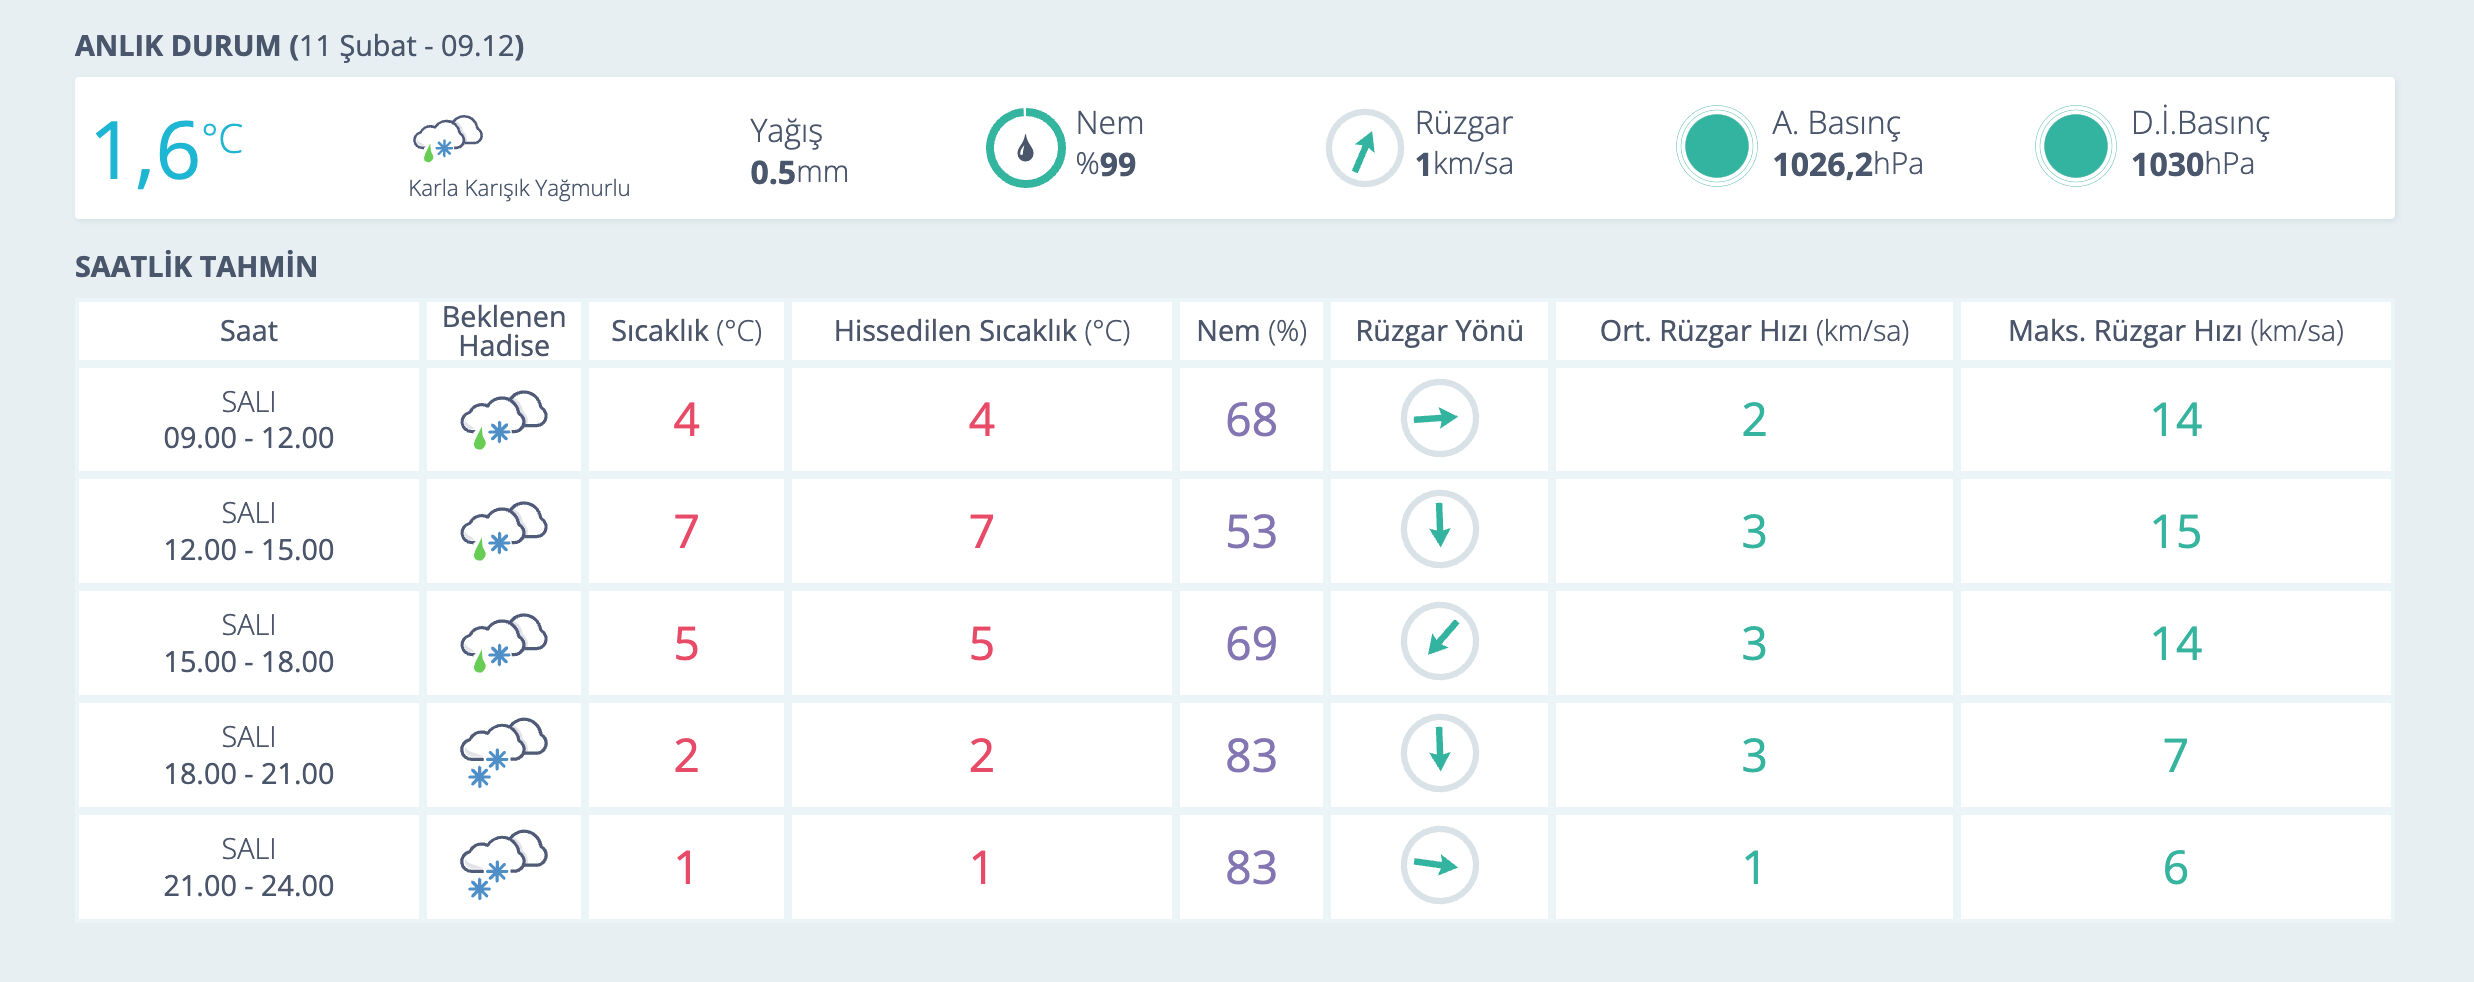Select the Nem (%) column header
The width and height of the screenshot is (2474, 982).
(1254, 330)
